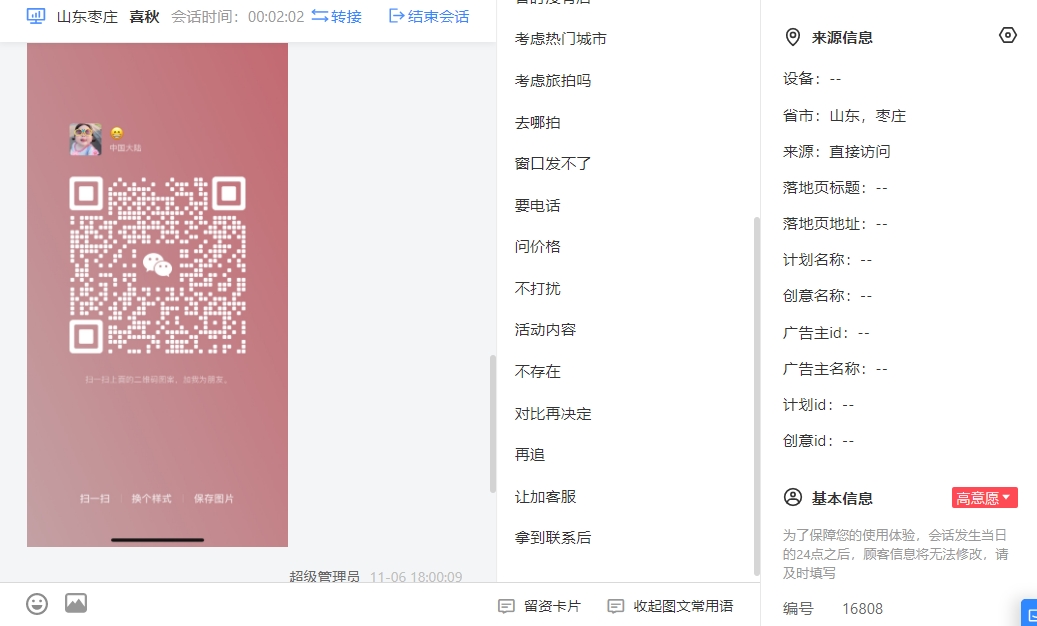Screen dimensions: 1037x626
Task: Choose the 不存在 quick phrase
Action: point(538,372)
